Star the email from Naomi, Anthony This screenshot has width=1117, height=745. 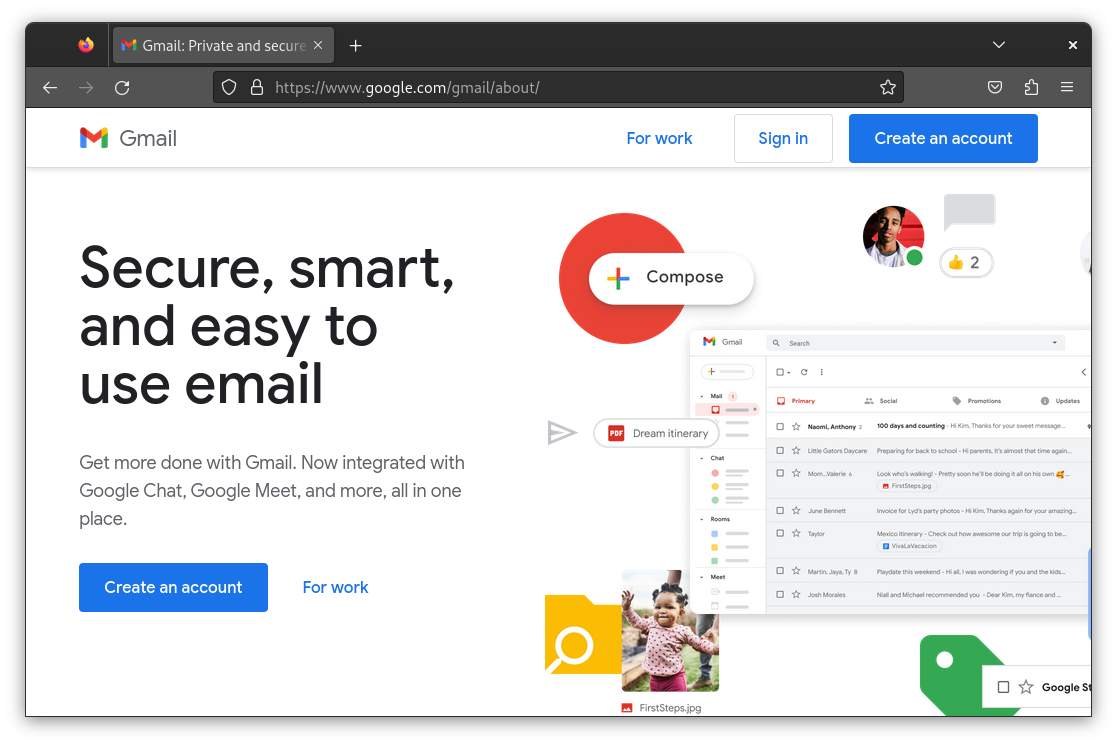pyautogui.click(x=796, y=425)
